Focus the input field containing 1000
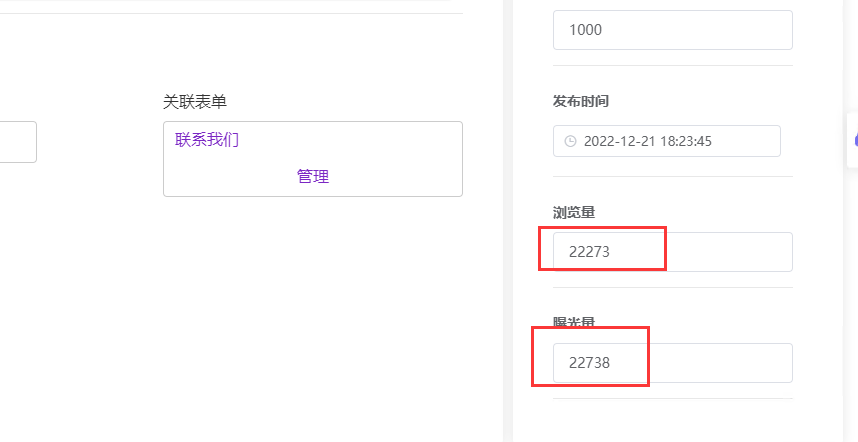This screenshot has height=442, width=858. point(672,30)
